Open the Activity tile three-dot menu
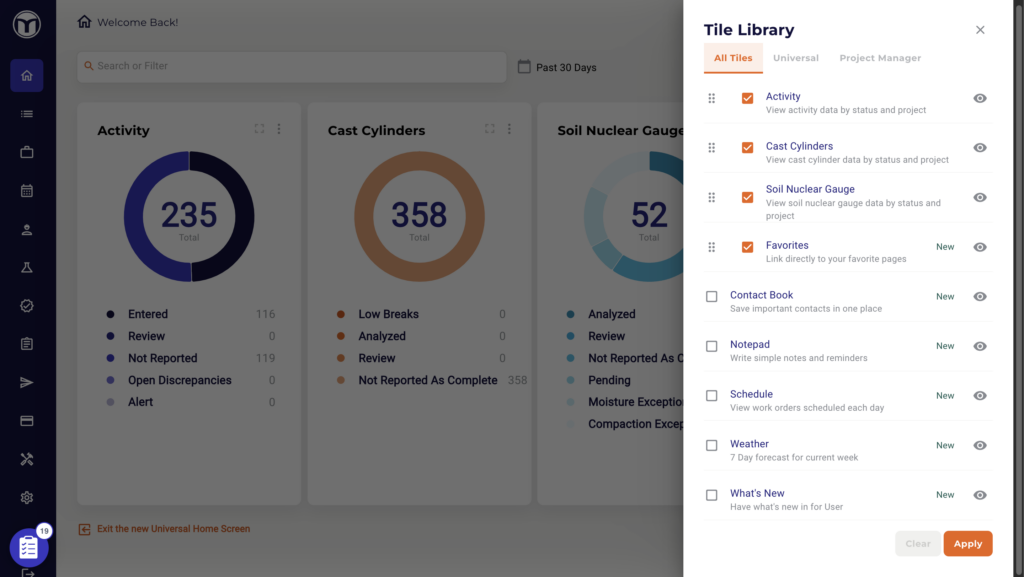 click(279, 129)
